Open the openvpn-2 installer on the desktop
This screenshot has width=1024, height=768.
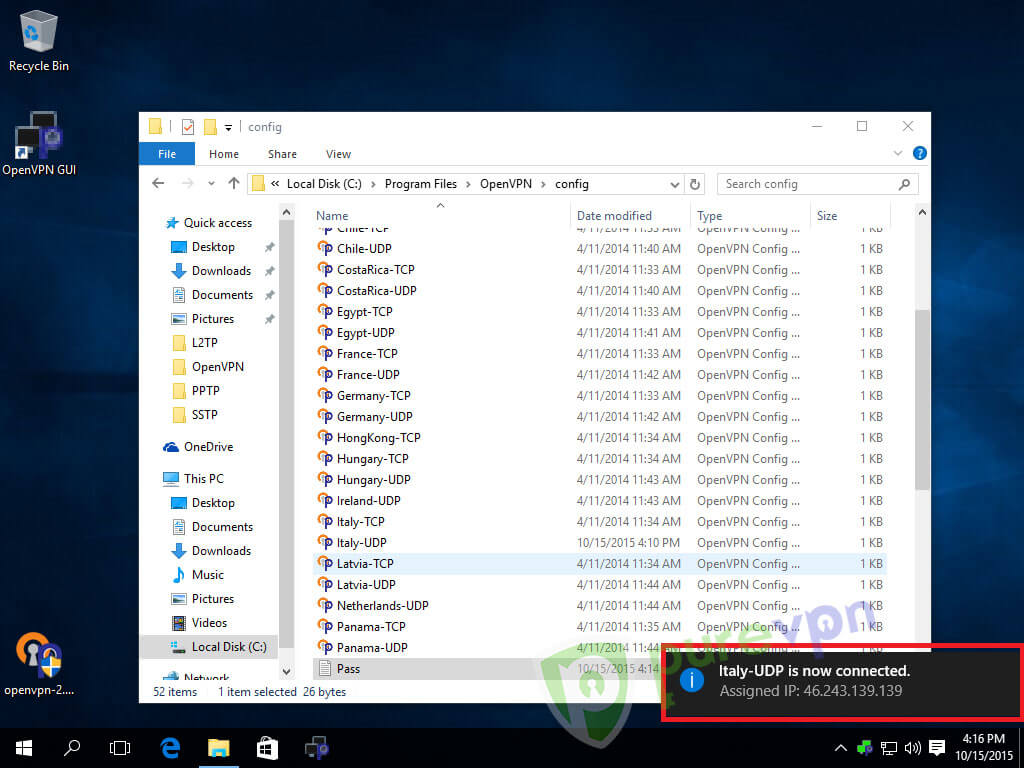click(x=39, y=664)
